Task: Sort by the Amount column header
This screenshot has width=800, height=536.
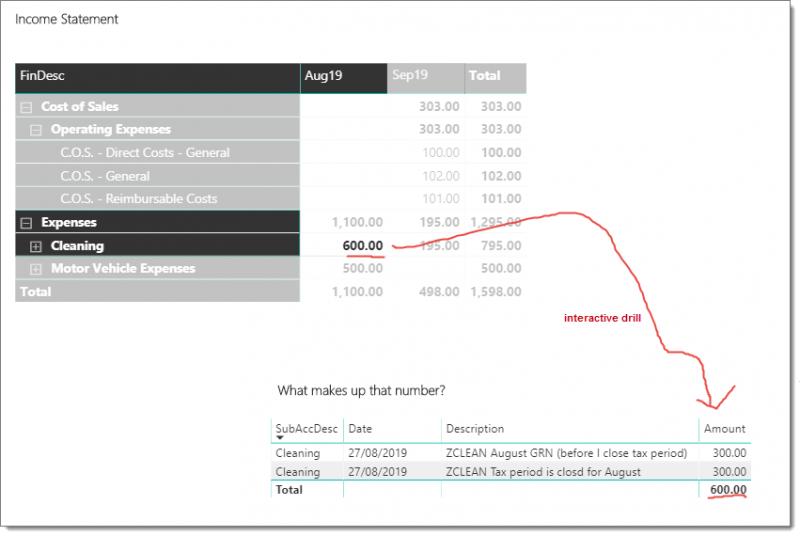Action: 724,429
